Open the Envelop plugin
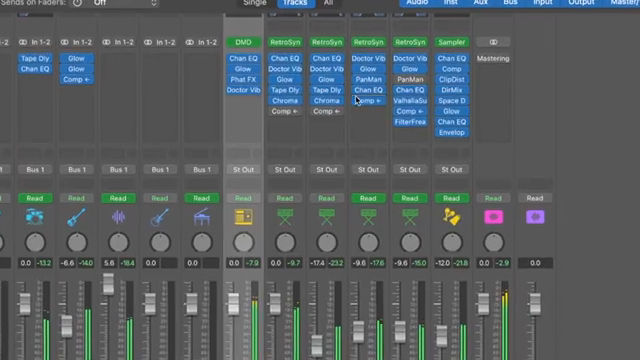 pyautogui.click(x=451, y=133)
